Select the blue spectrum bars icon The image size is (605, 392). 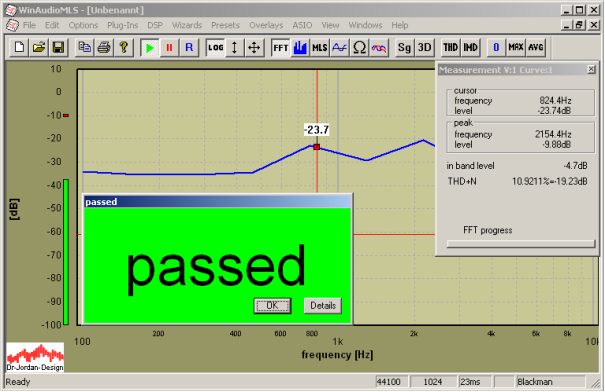(x=300, y=47)
